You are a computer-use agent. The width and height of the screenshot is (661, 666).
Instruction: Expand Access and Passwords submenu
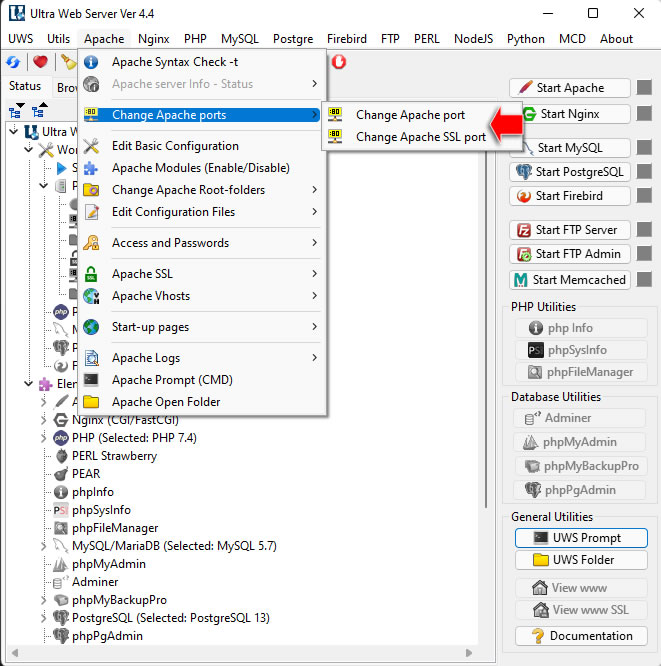[202, 243]
